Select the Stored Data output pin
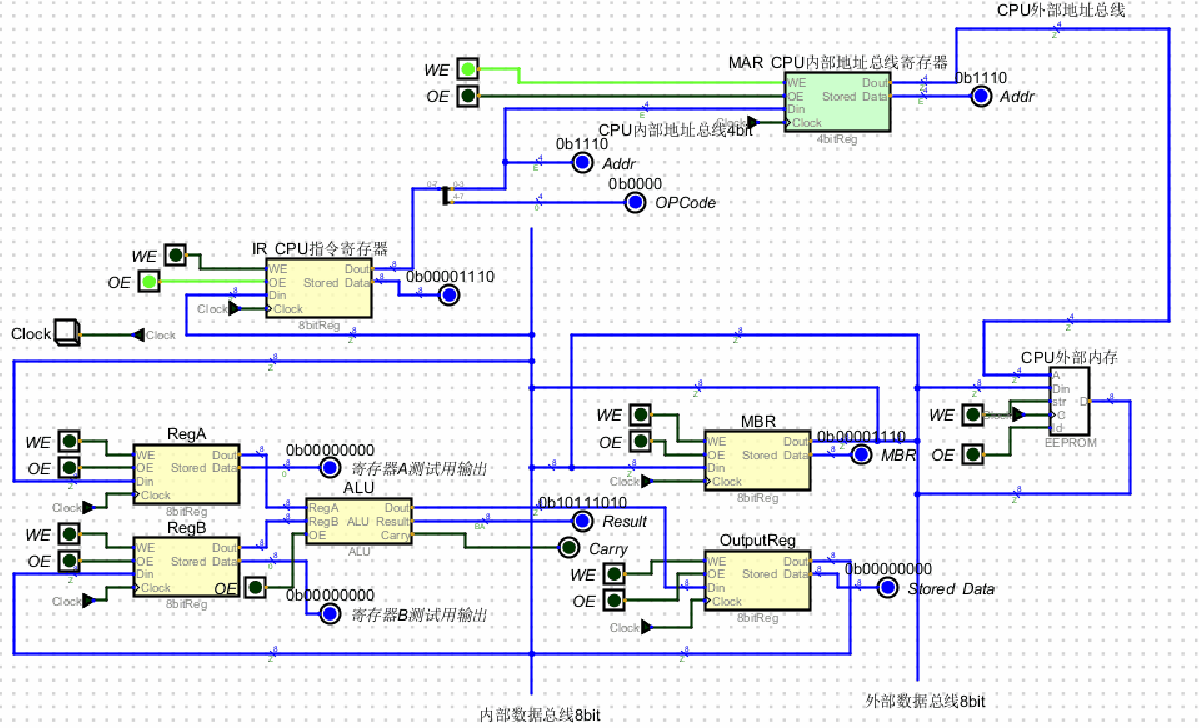The height and width of the screenshot is (728, 1199). point(888,587)
